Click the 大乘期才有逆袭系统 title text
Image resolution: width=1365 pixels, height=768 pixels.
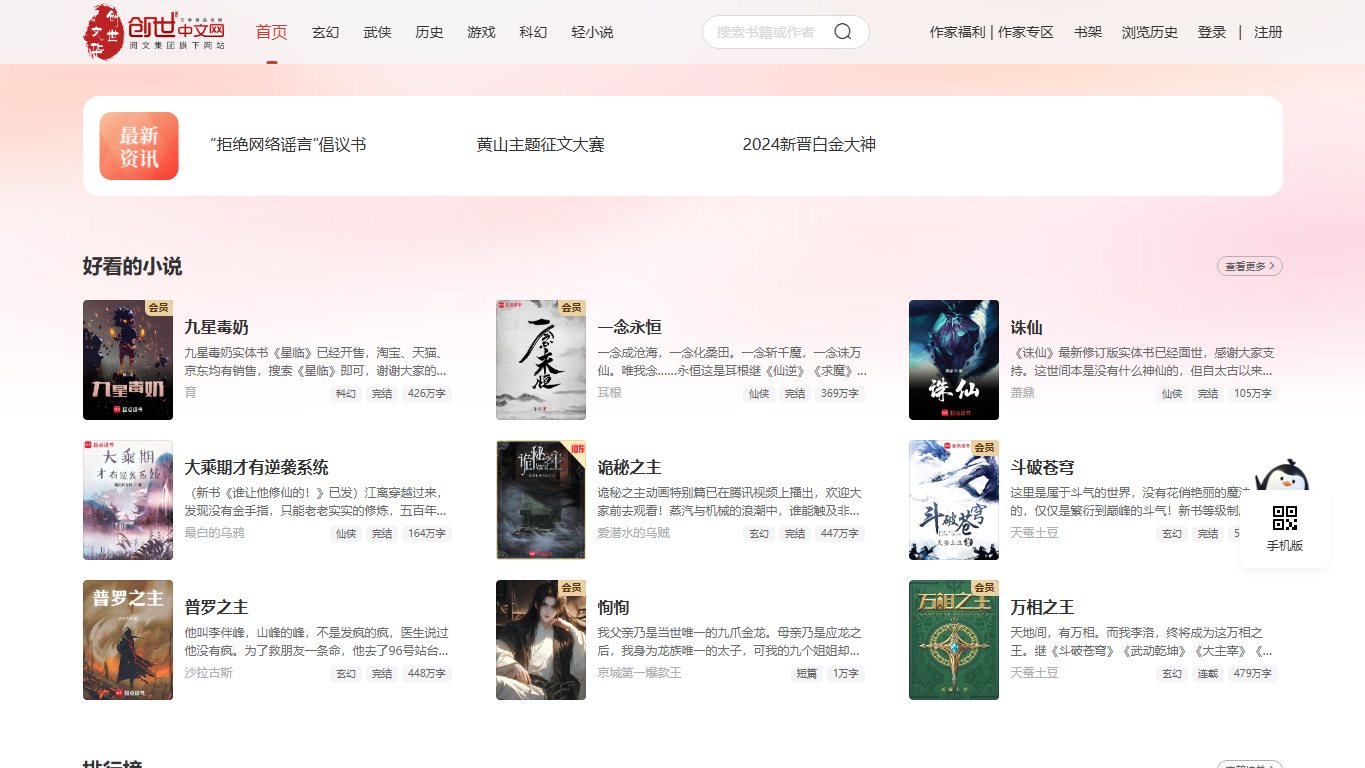(256, 467)
